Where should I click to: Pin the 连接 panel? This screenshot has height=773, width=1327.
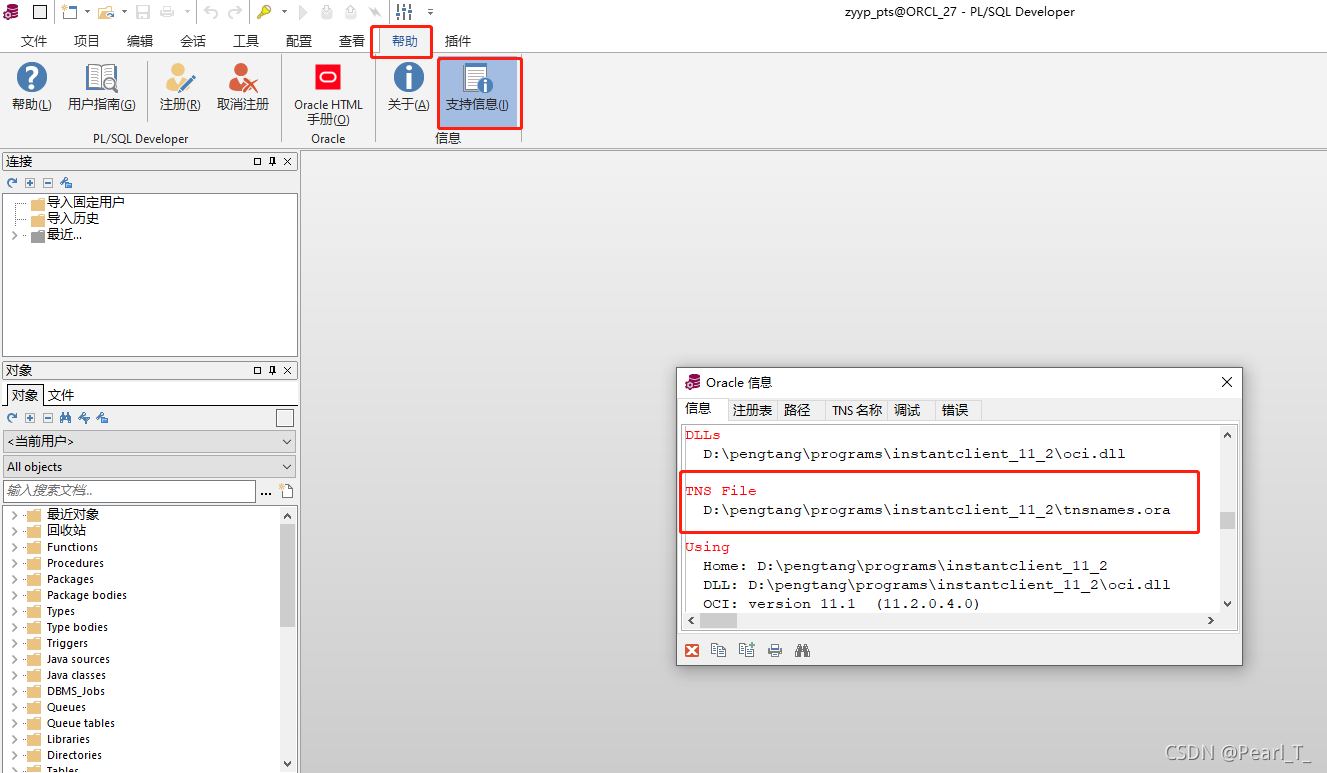tap(272, 161)
